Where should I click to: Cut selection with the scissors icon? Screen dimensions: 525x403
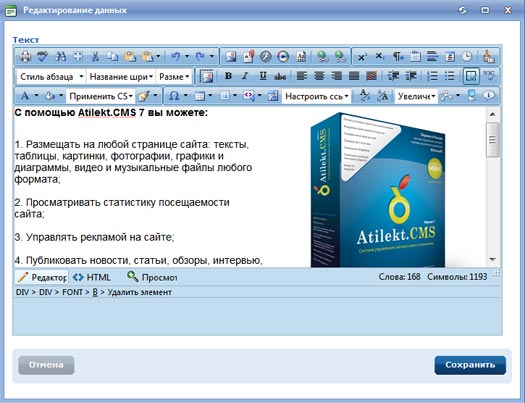tap(95, 57)
